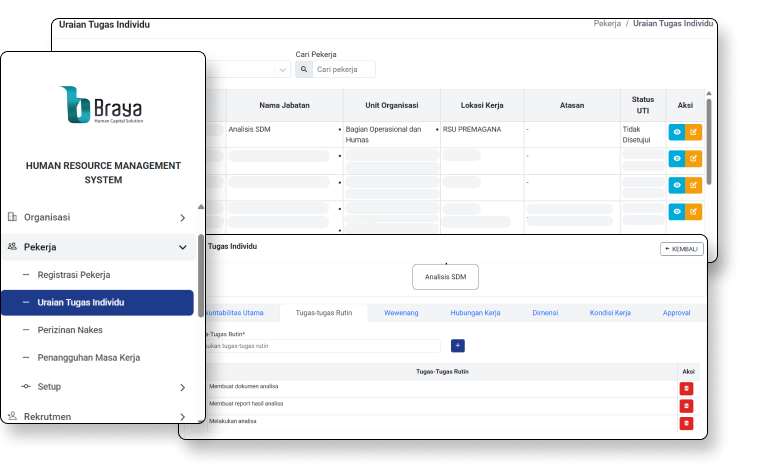The width and height of the screenshot is (760, 475).
Task: Click the eye icon in the third table row
Action: point(677,185)
